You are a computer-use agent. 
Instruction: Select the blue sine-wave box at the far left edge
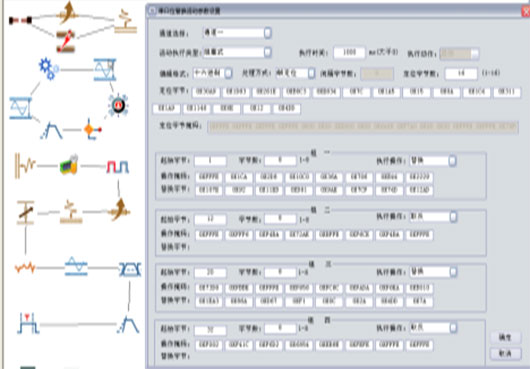click(21, 108)
